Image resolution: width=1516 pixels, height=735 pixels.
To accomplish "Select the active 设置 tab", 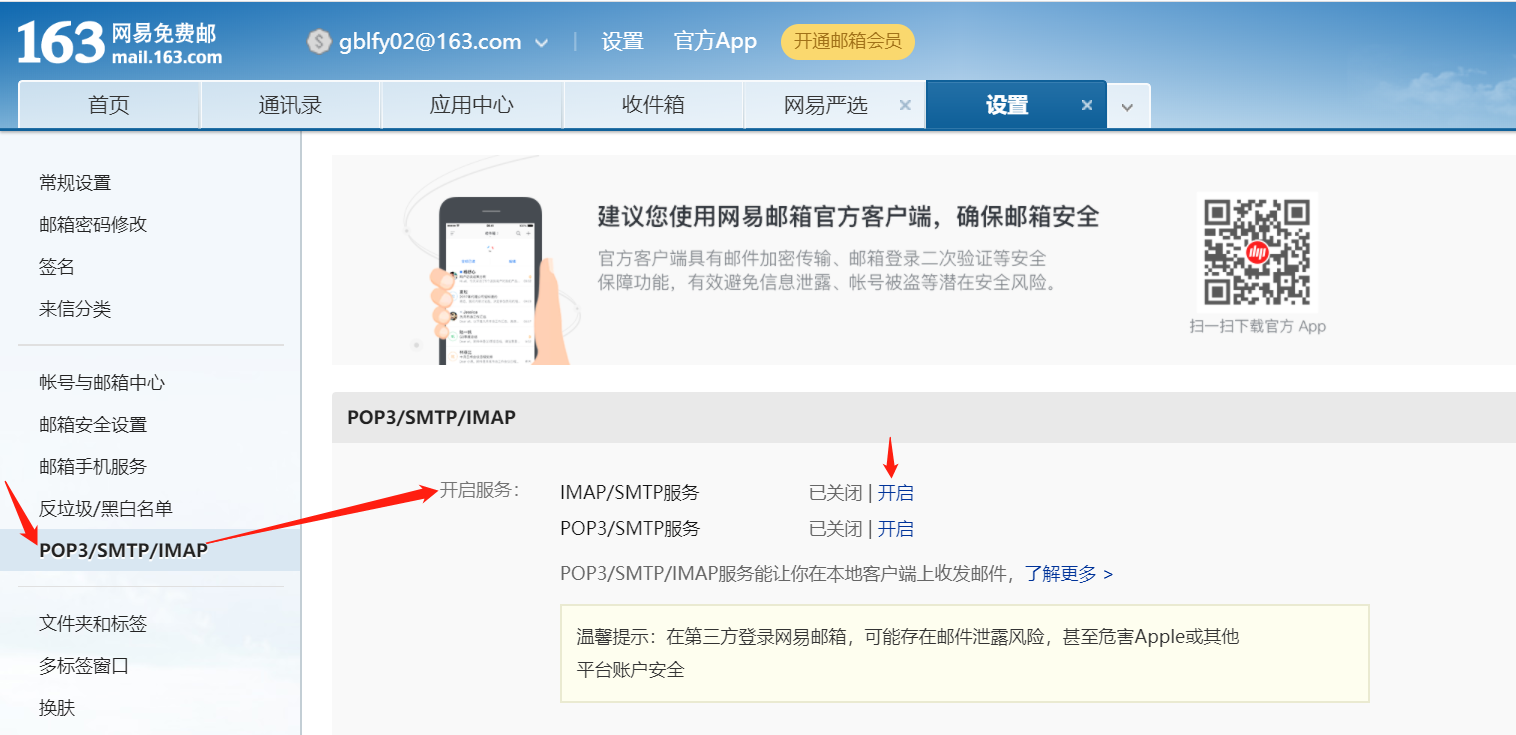I will click(1007, 105).
